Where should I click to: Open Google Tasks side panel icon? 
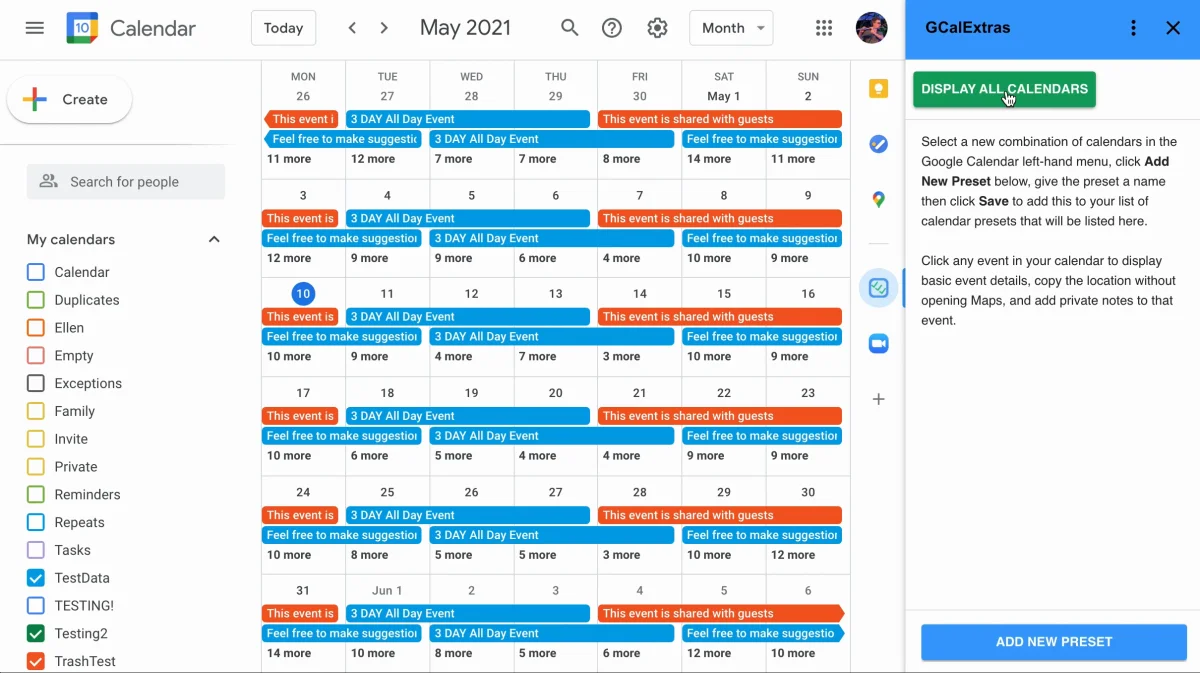click(x=878, y=144)
